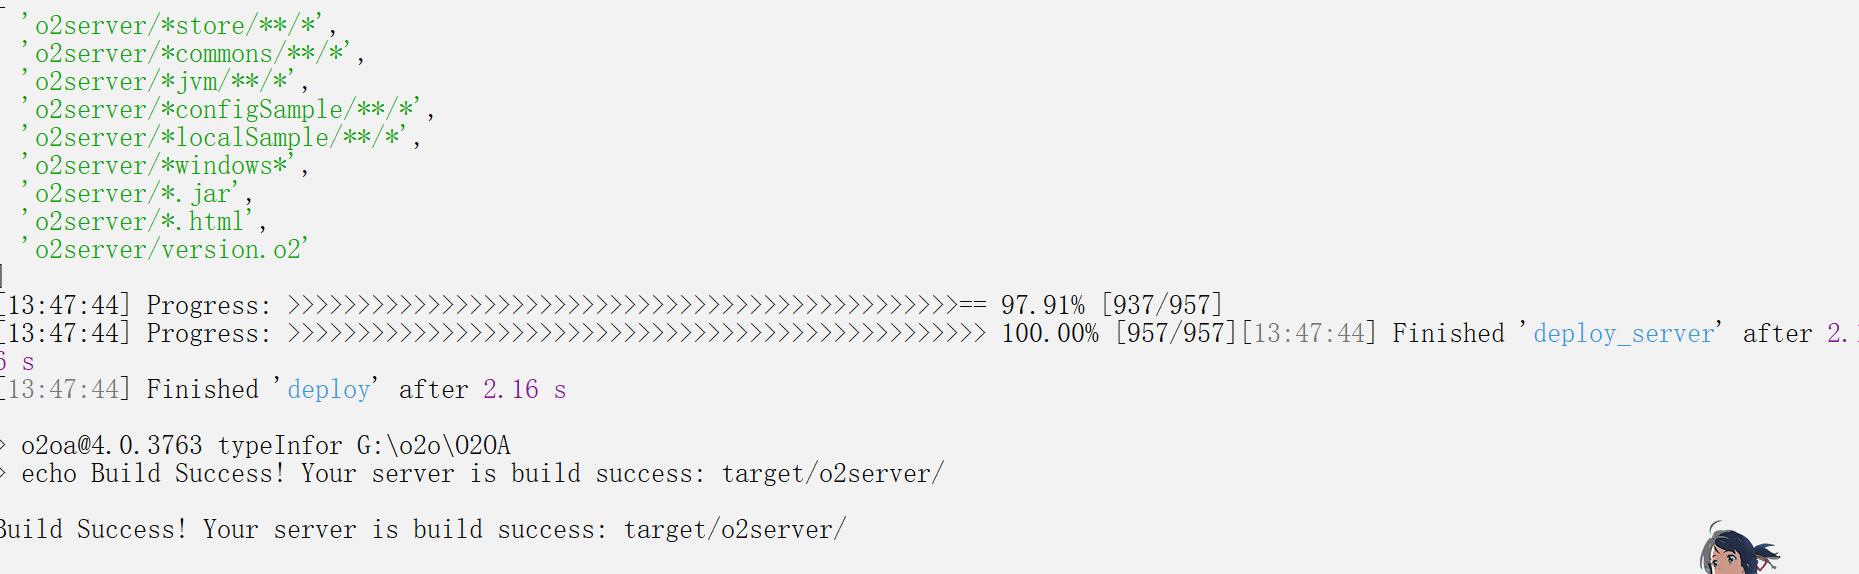Click the blue 'deploy_server' task name
This screenshot has height=574, width=1859.
[1624, 333]
